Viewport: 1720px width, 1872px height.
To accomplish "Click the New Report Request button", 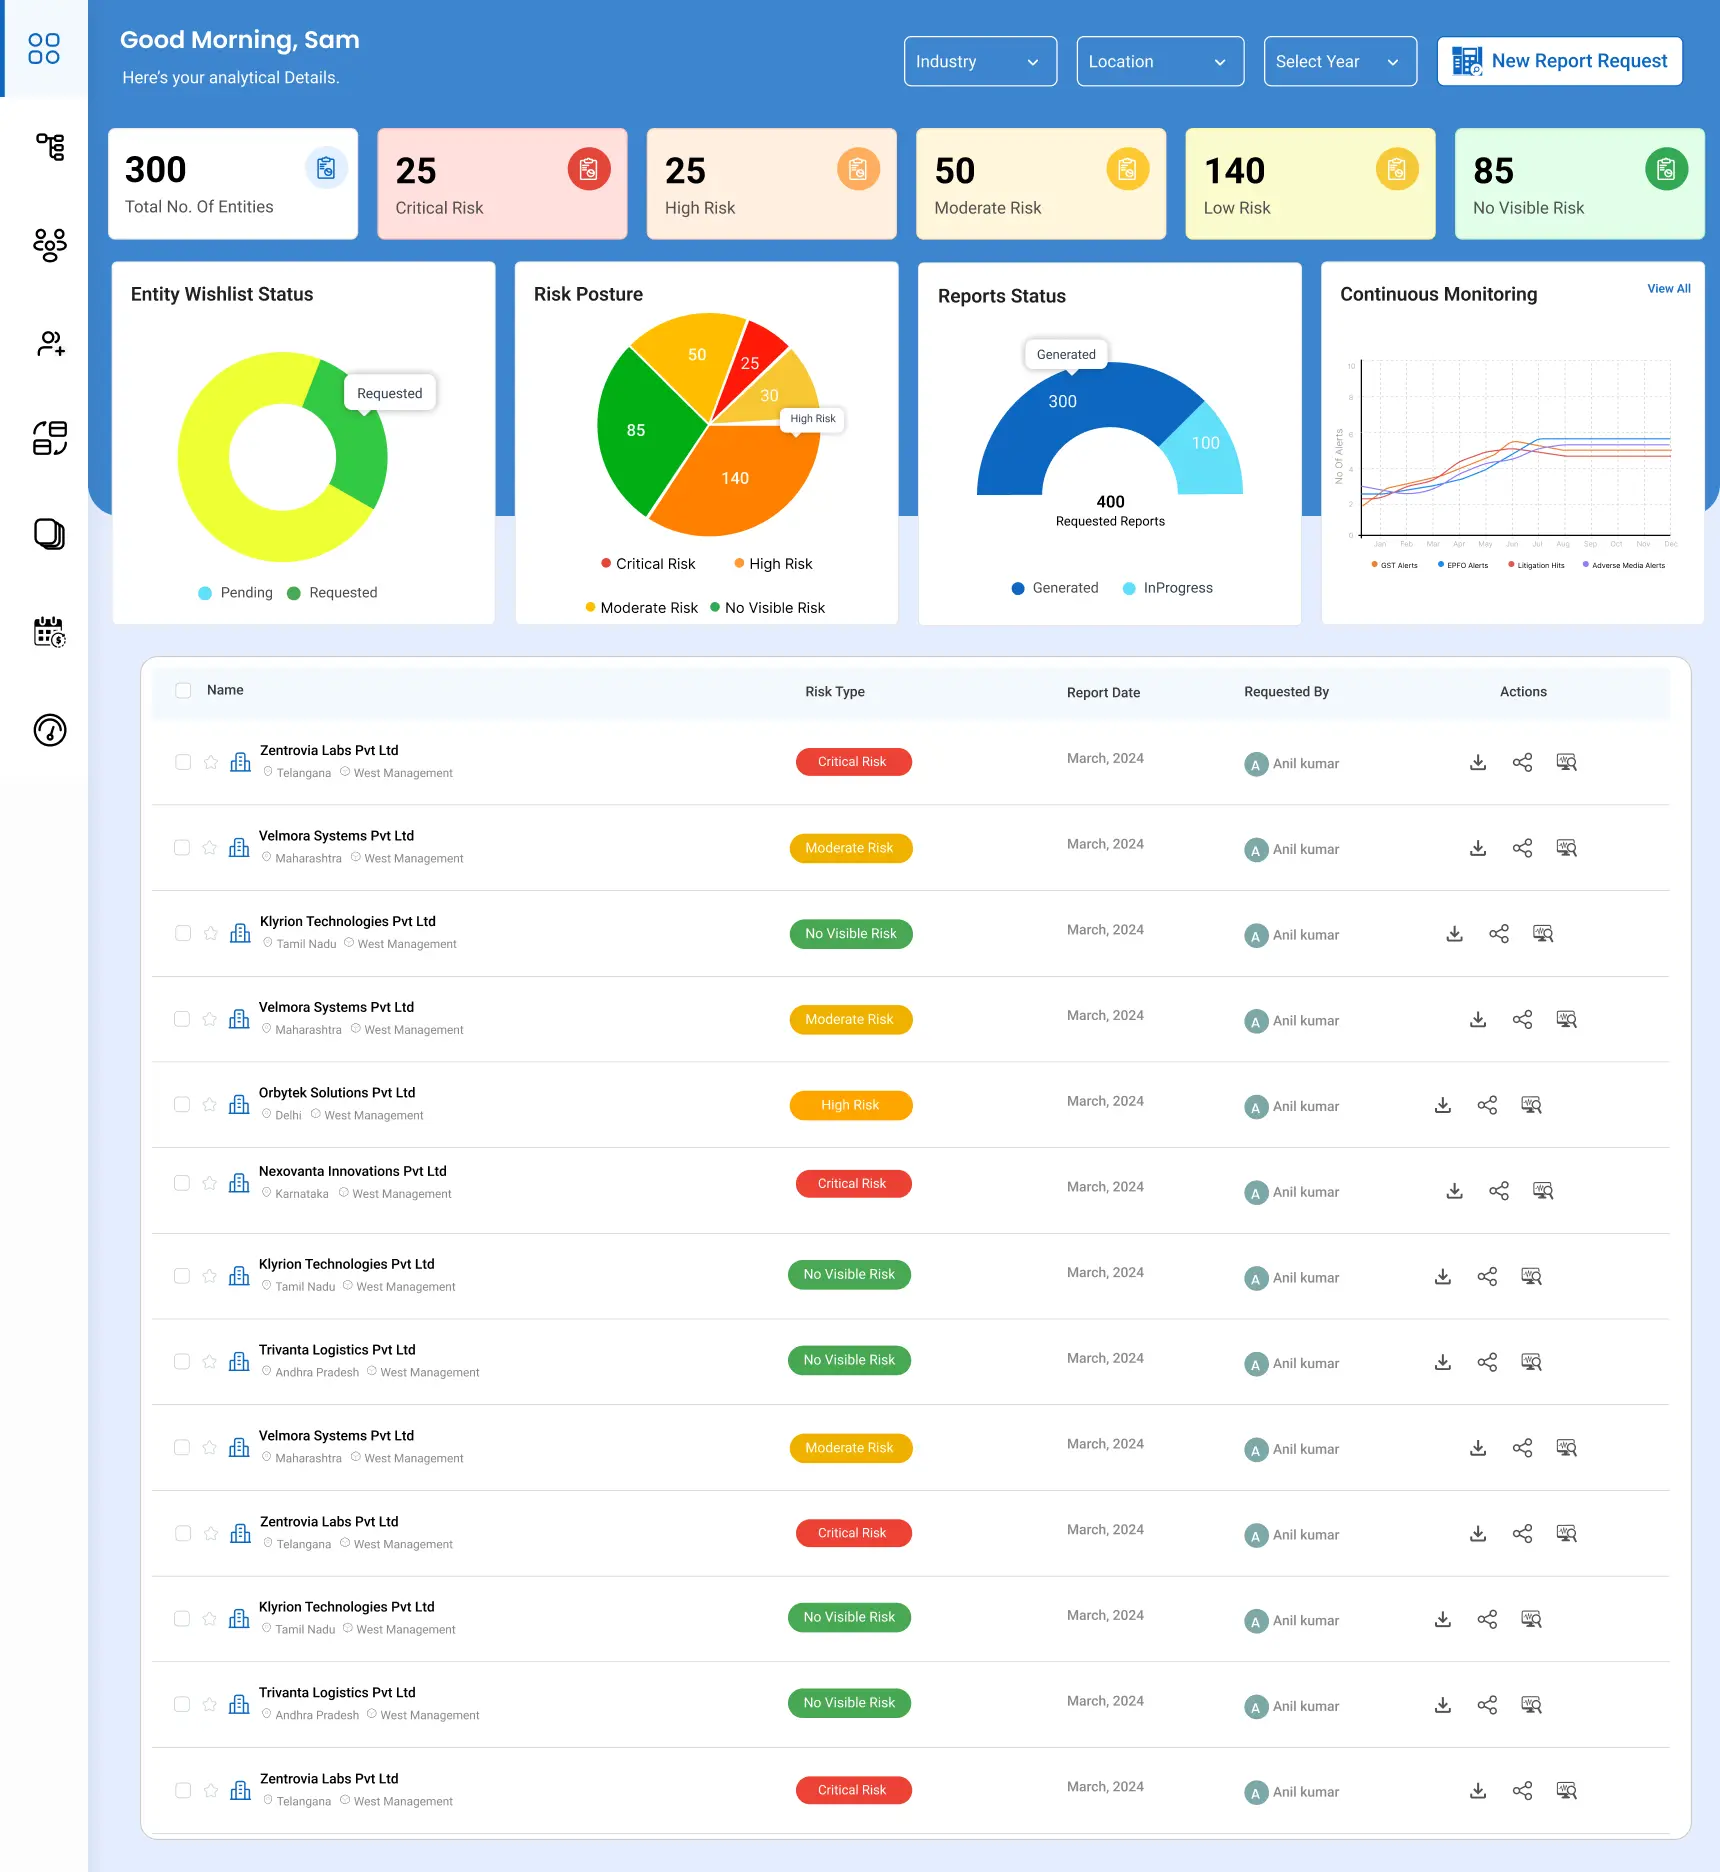I will tap(1559, 62).
